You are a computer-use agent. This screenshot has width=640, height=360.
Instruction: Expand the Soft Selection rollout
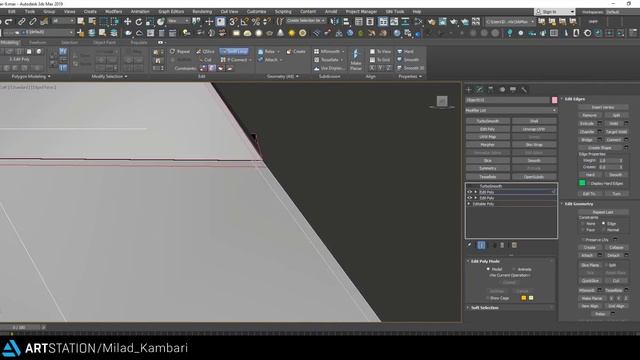pos(484,308)
